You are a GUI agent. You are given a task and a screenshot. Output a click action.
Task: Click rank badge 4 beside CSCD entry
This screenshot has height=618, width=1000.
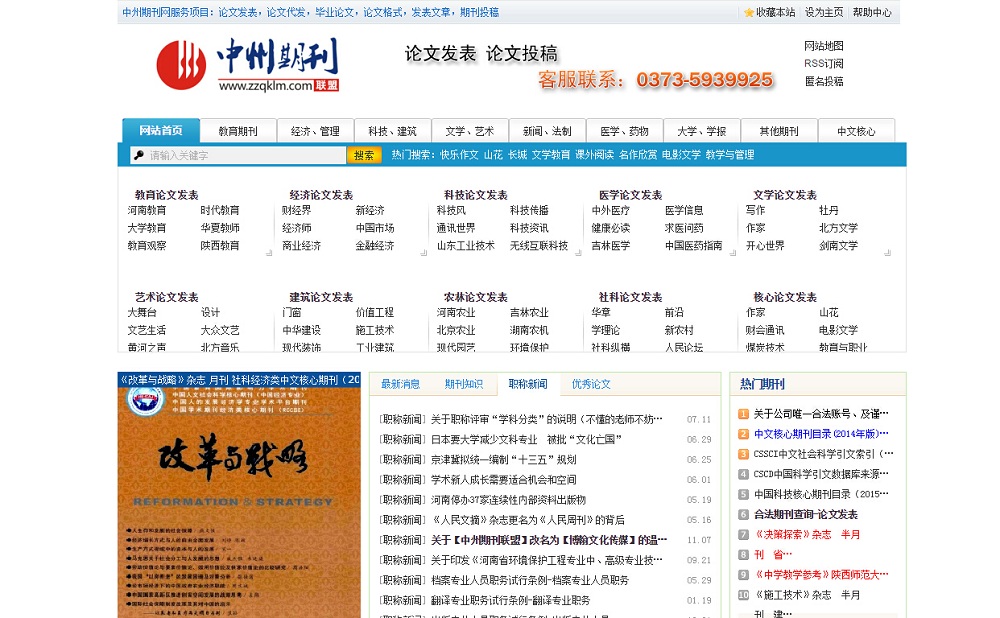(743, 475)
